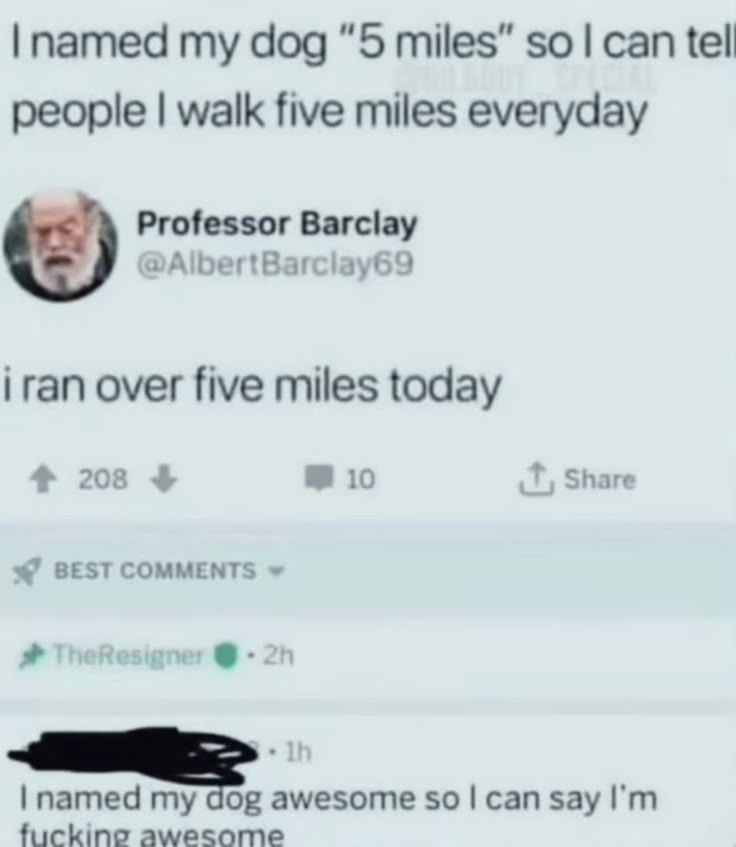Click the Best Comments dropdown arrow
The width and height of the screenshot is (736, 847).
click(276, 570)
